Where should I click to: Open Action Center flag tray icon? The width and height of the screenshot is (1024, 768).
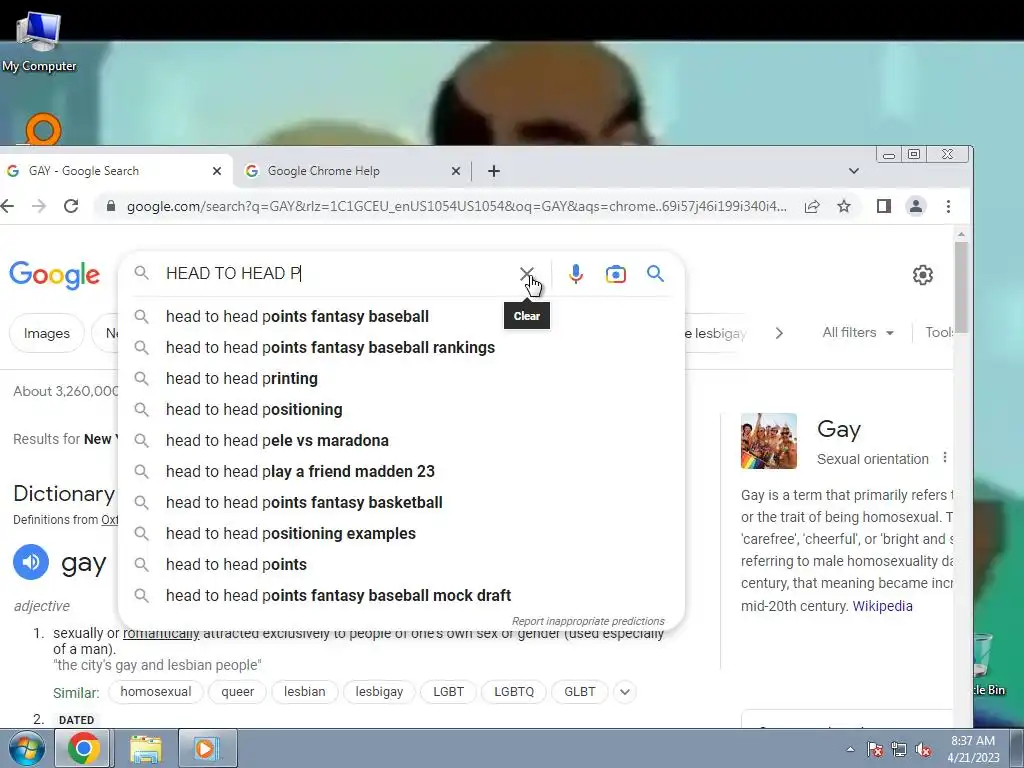click(875, 750)
